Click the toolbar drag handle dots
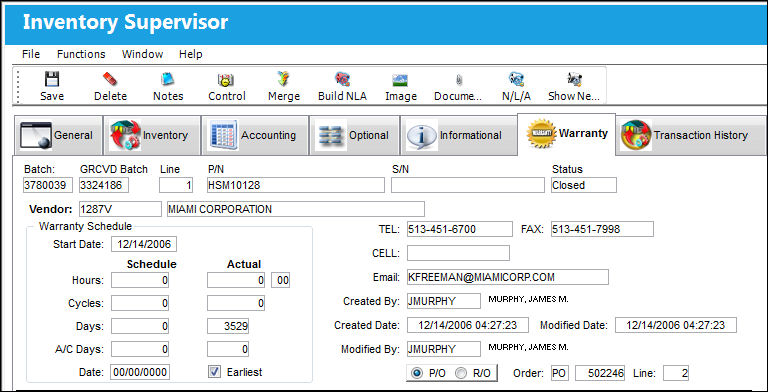The image size is (768, 392). click(x=19, y=86)
